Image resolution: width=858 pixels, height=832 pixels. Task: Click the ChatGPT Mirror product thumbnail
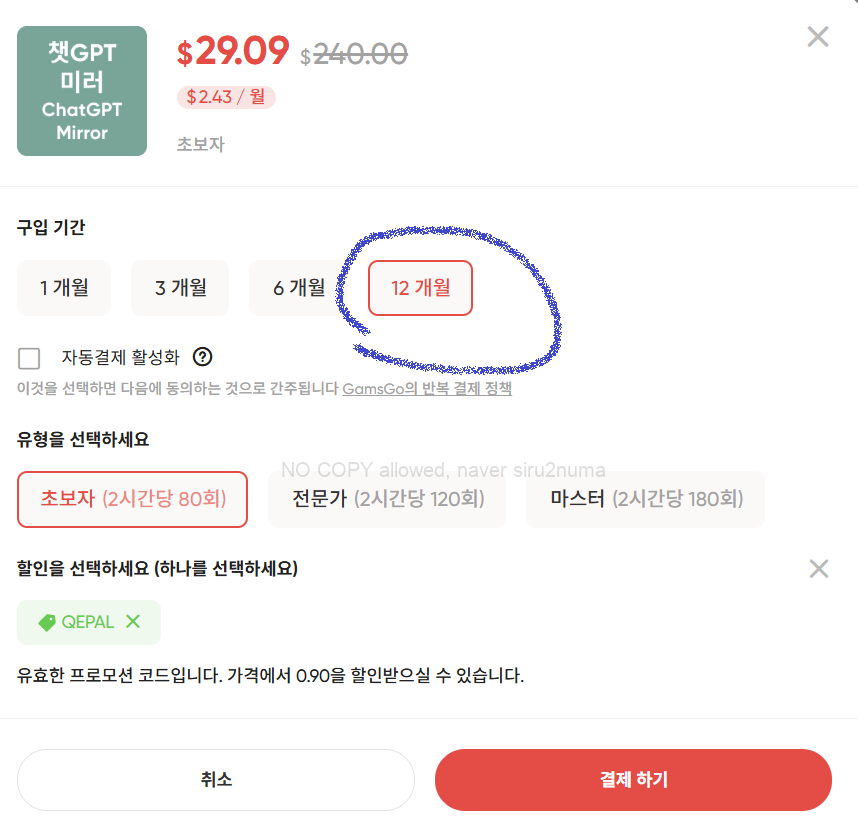coord(82,91)
